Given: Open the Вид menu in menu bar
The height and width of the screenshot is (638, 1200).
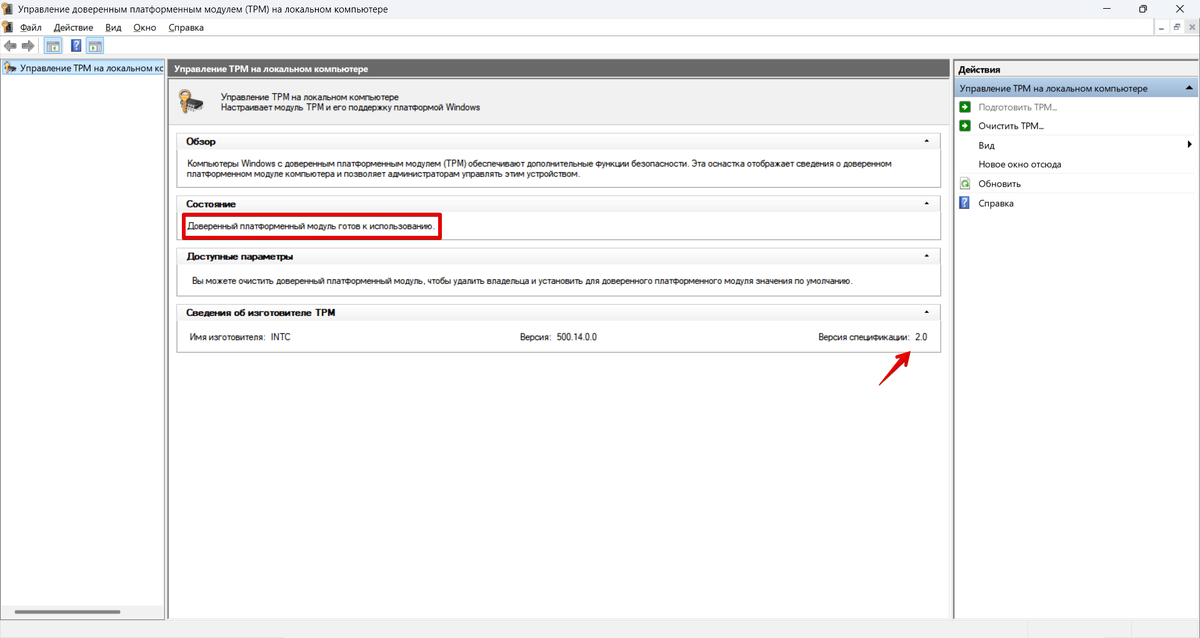Looking at the screenshot, I should (114, 27).
